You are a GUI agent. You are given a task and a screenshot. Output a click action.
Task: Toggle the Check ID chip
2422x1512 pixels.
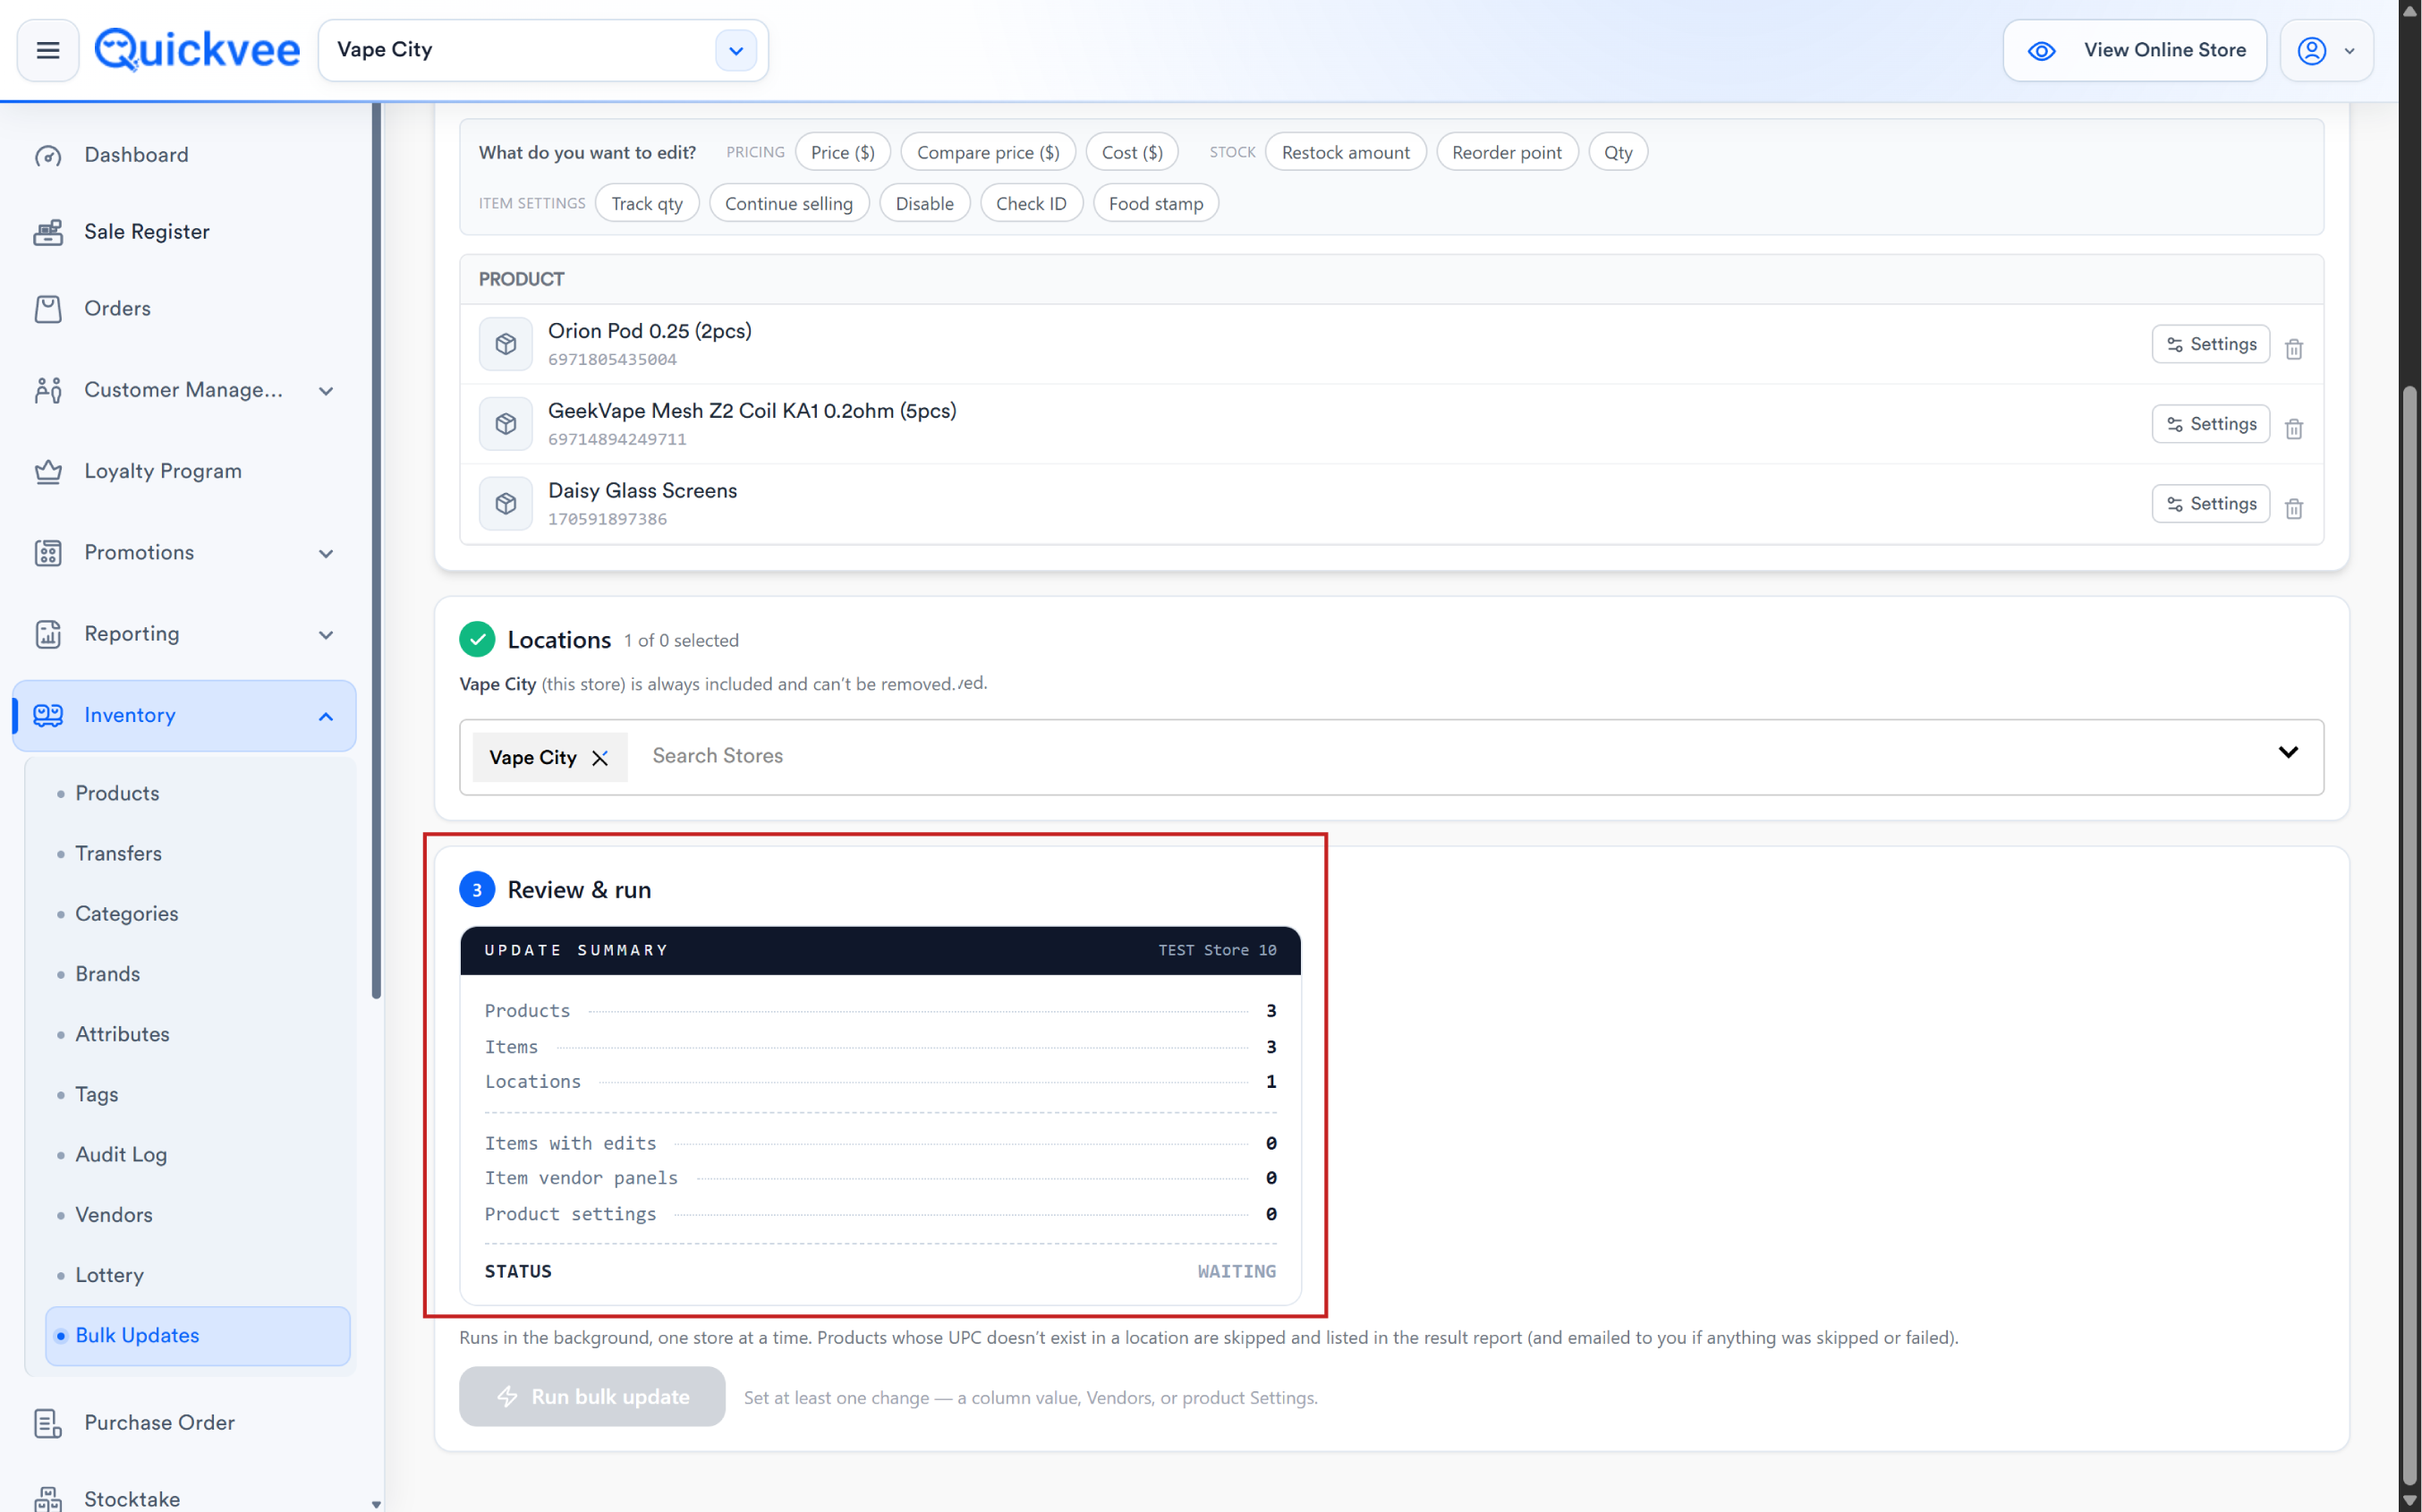pos(1032,203)
